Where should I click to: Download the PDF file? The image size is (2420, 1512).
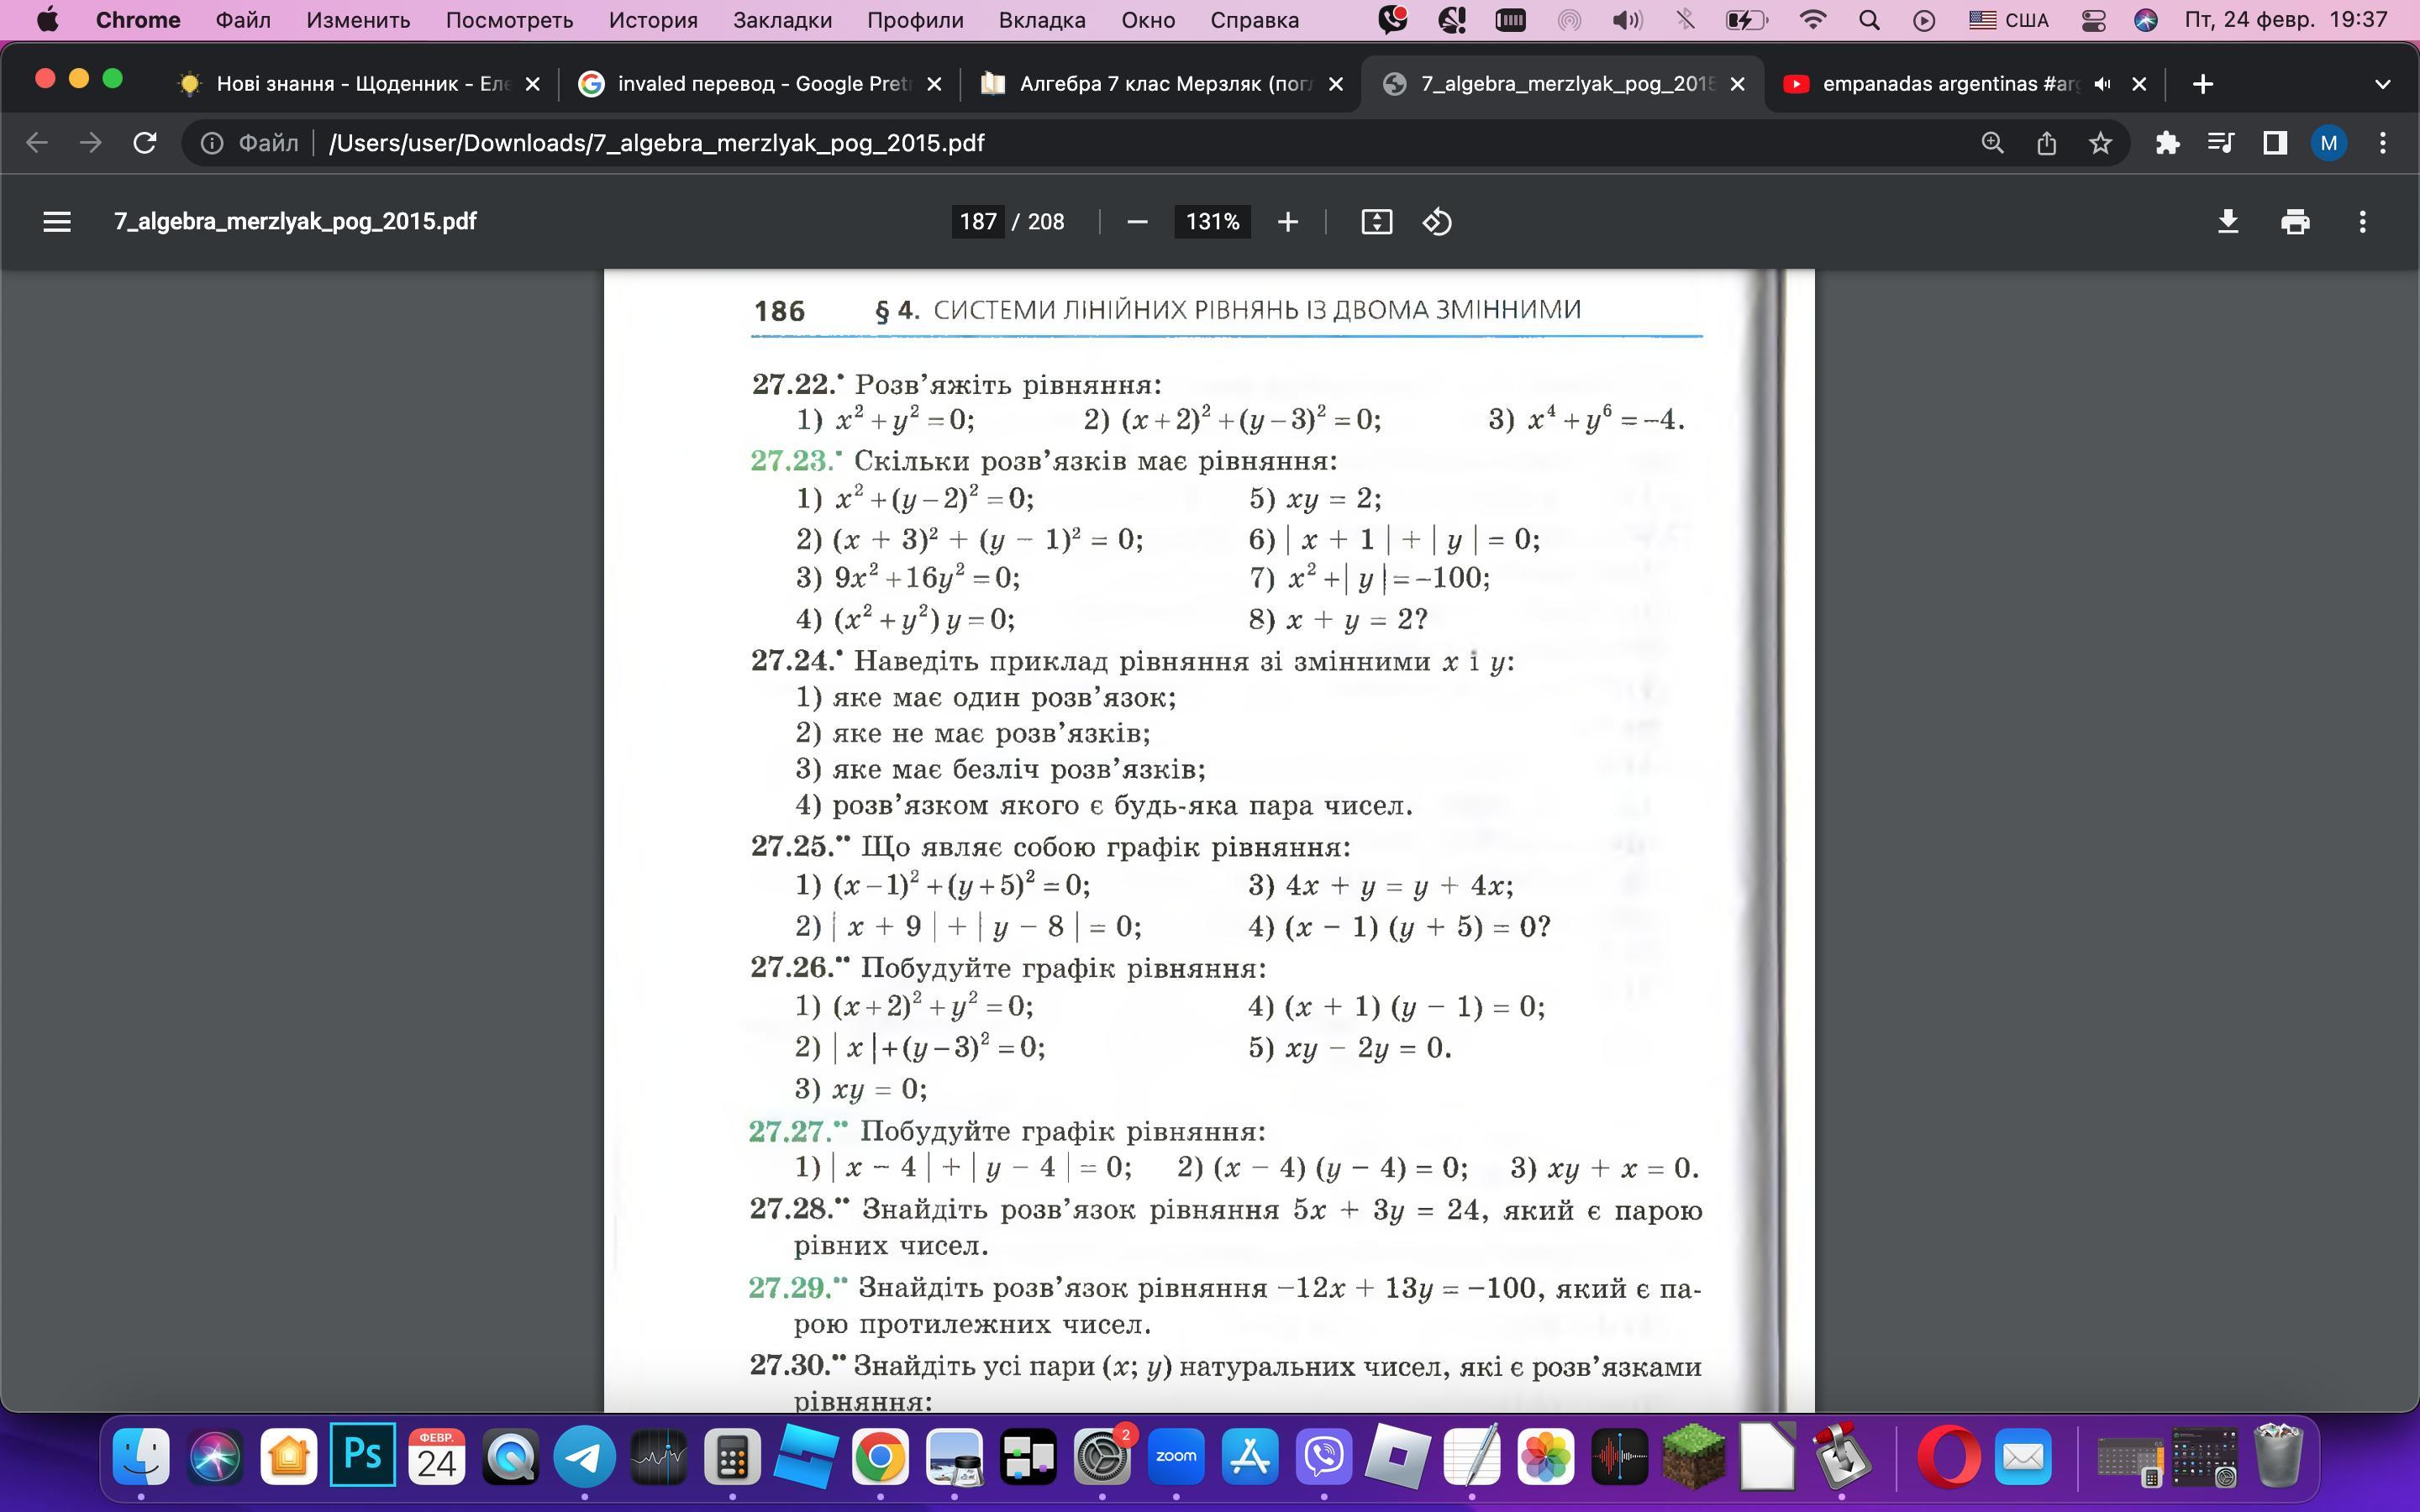(2228, 222)
